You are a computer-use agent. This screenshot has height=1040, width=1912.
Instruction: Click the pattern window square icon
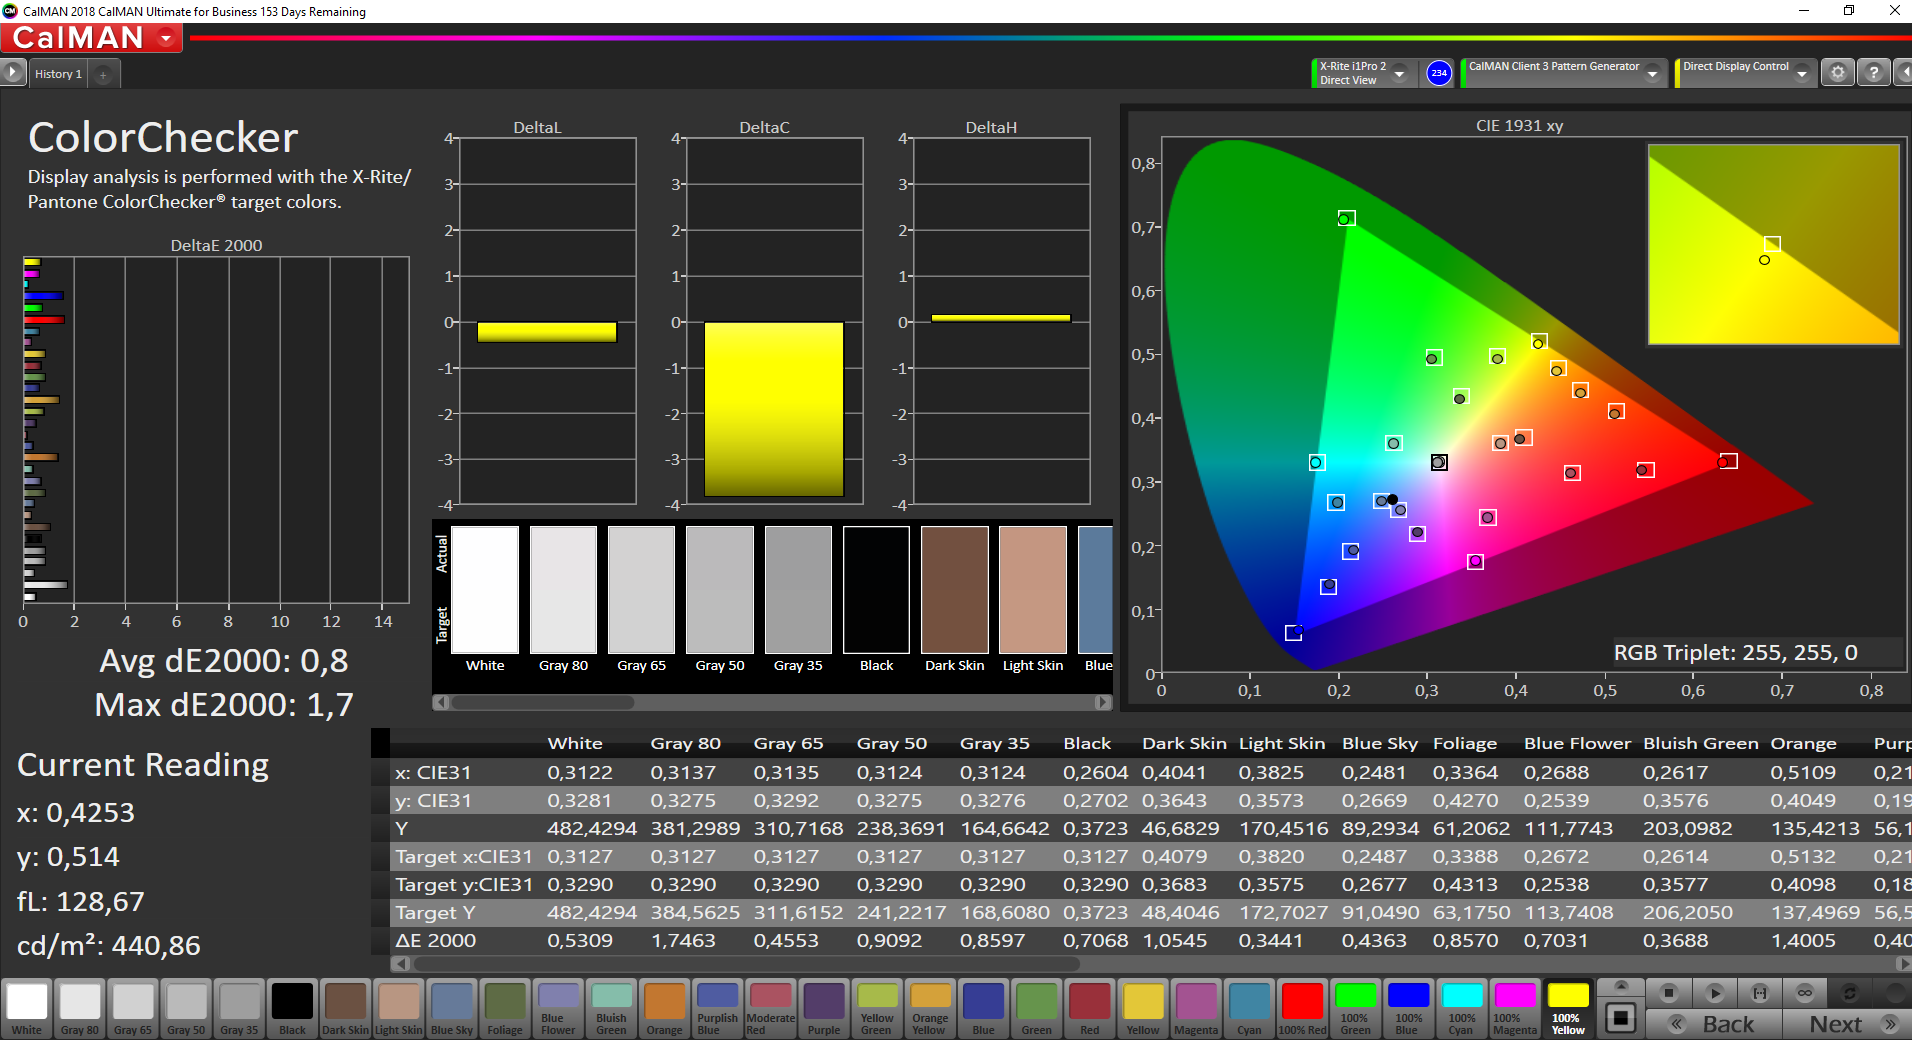[x=1621, y=1019]
